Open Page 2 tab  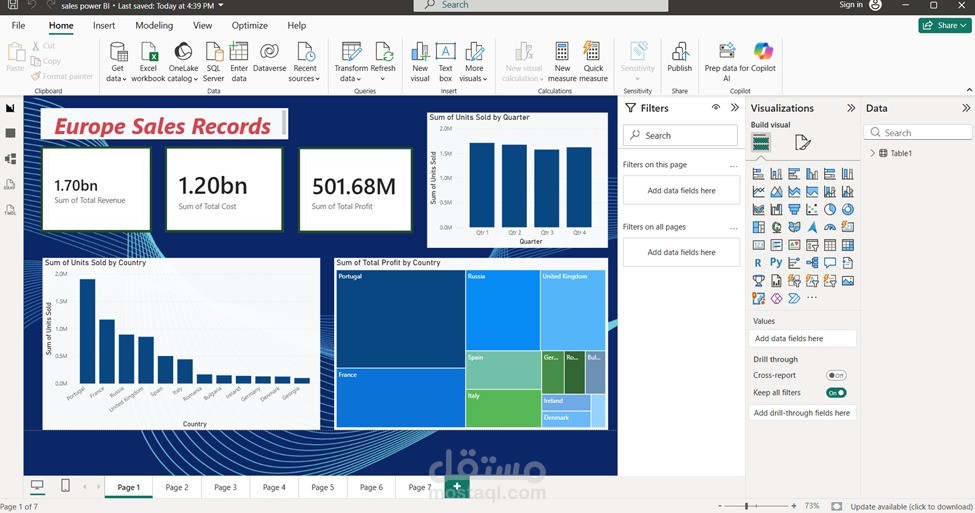click(177, 487)
